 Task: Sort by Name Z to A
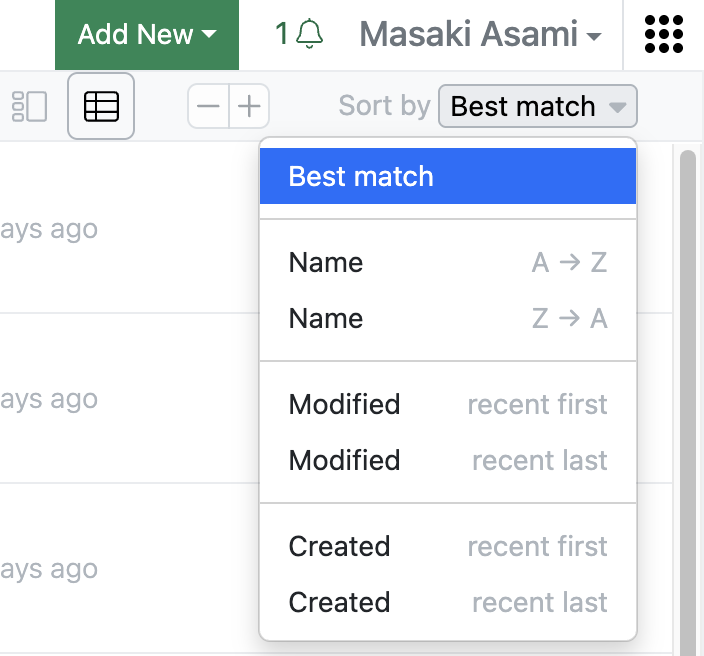[448, 318]
